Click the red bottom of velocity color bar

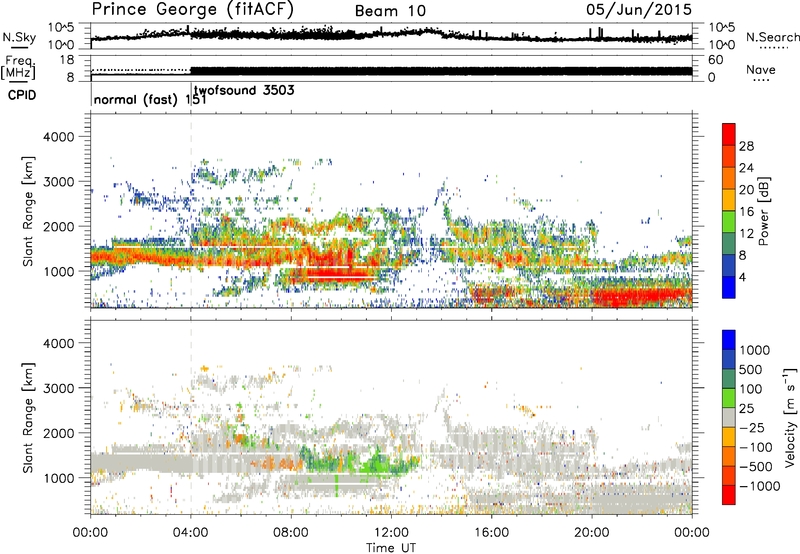pyautogui.click(x=729, y=495)
